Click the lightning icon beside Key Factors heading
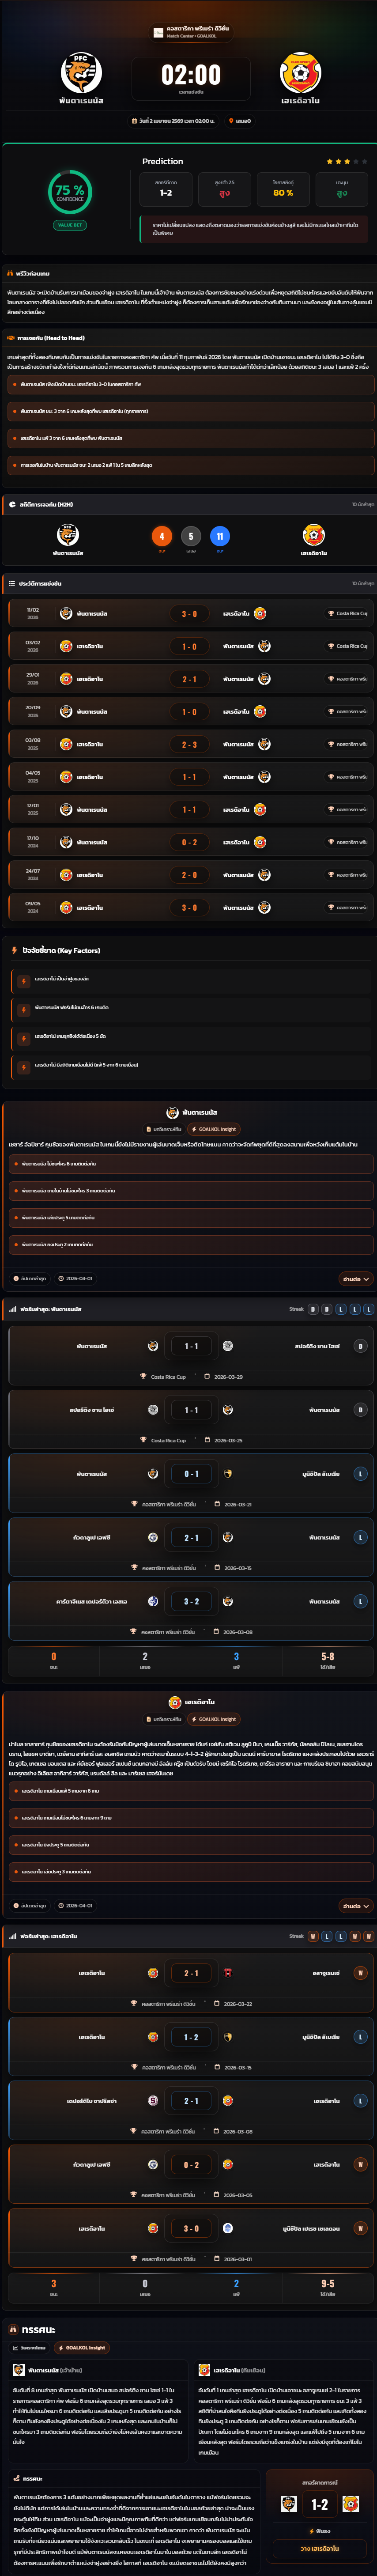This screenshot has height=2576, width=377. coord(14,950)
